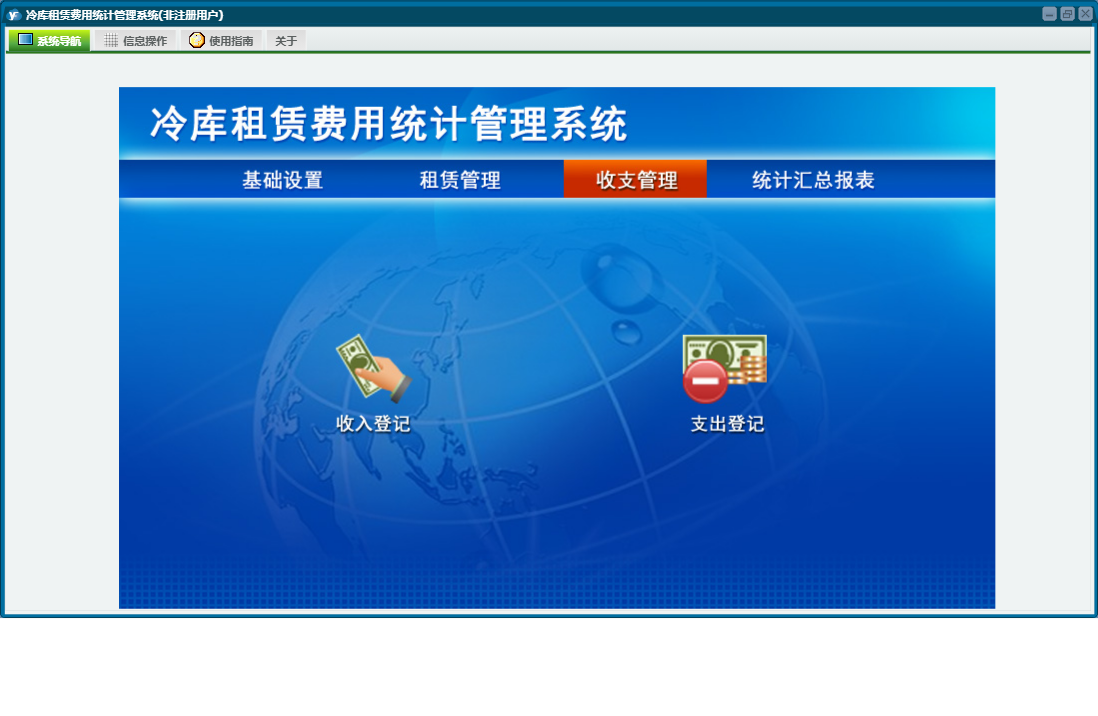Open the 信息操作 menu label
The width and height of the screenshot is (1098, 716).
[x=145, y=41]
